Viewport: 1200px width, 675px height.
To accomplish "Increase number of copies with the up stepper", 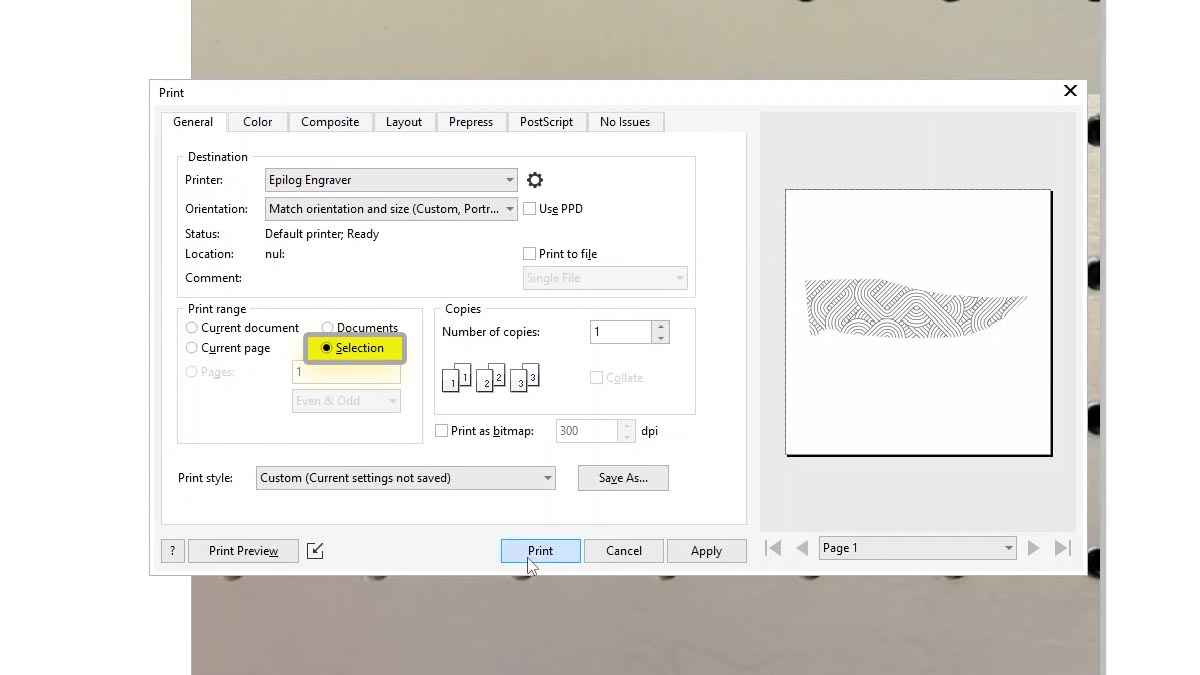I will click(x=658, y=327).
